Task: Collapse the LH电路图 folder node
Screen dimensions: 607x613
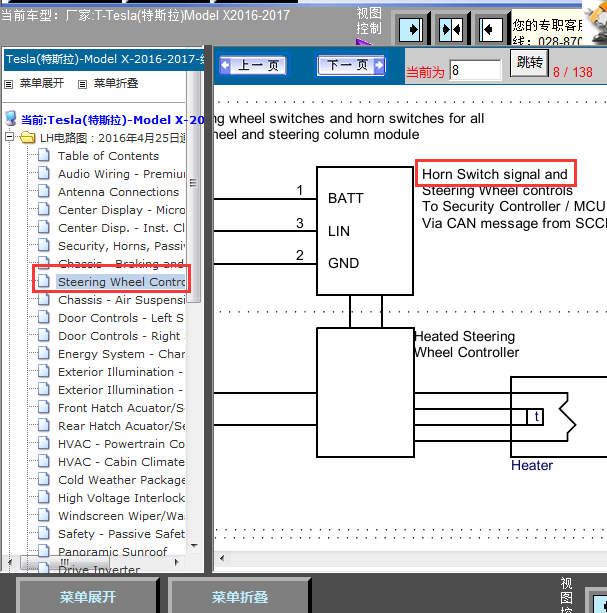Action: [9, 137]
